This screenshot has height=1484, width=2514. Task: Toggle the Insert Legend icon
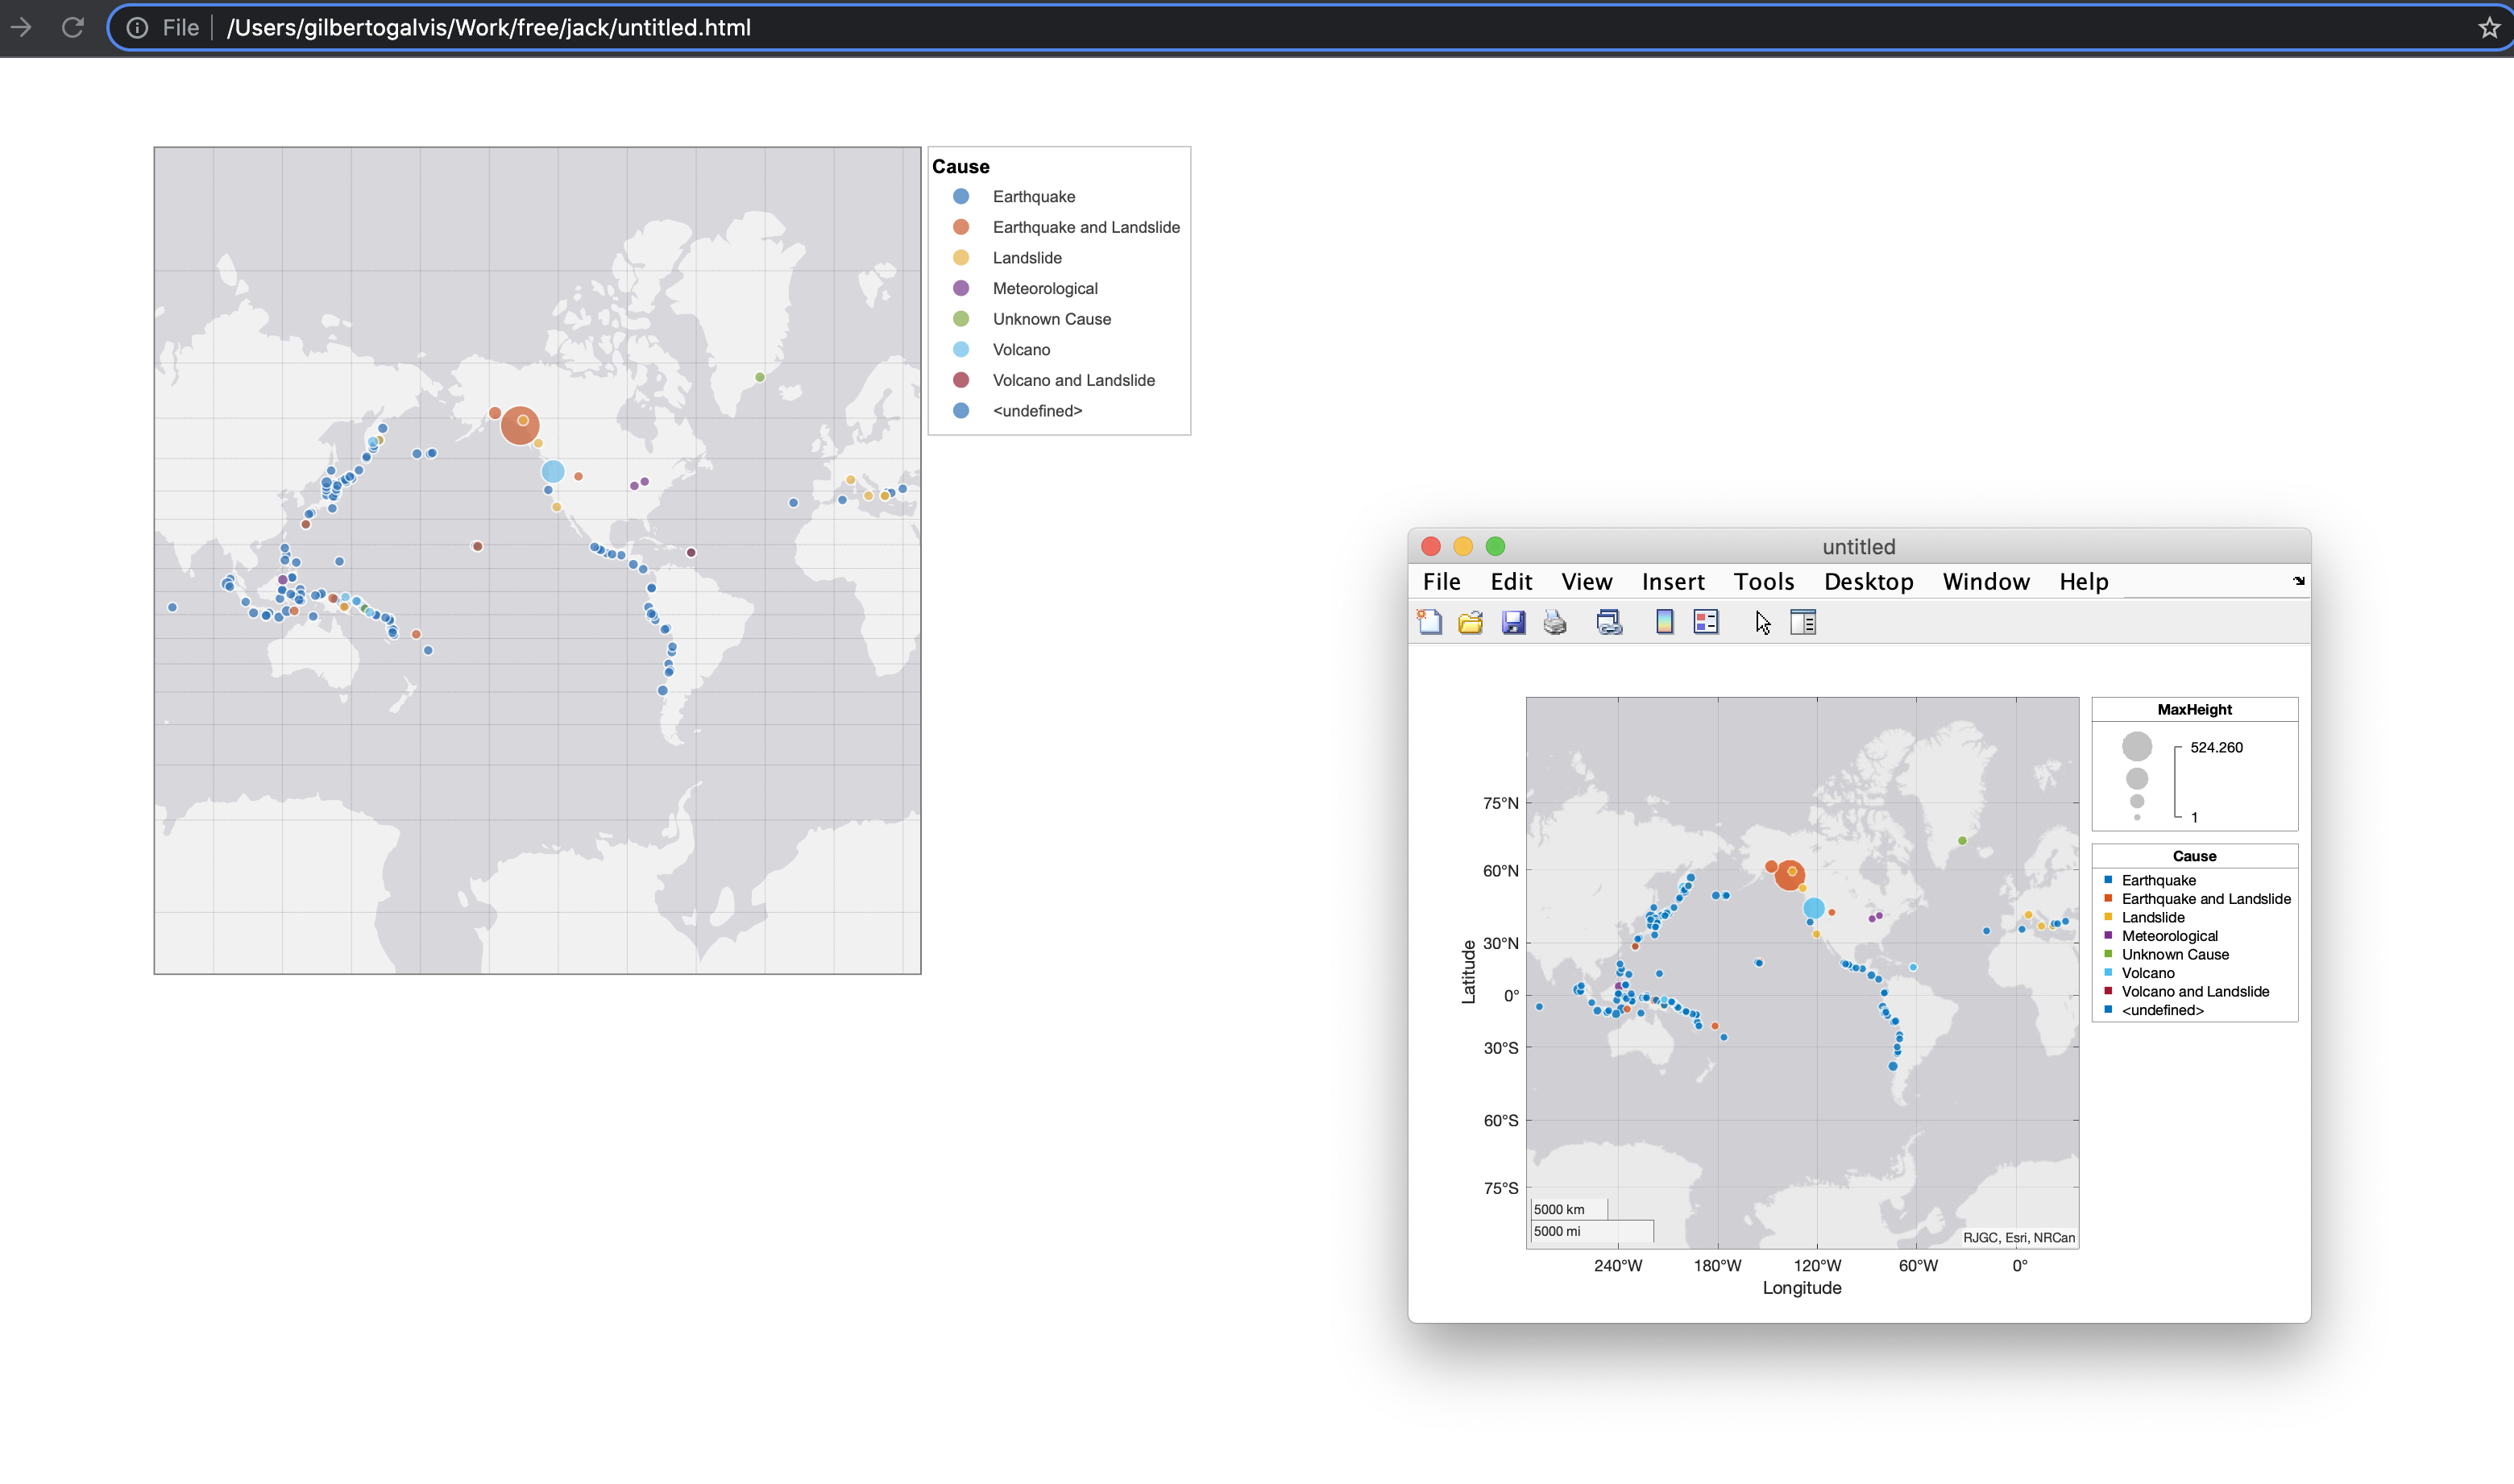click(x=1706, y=622)
